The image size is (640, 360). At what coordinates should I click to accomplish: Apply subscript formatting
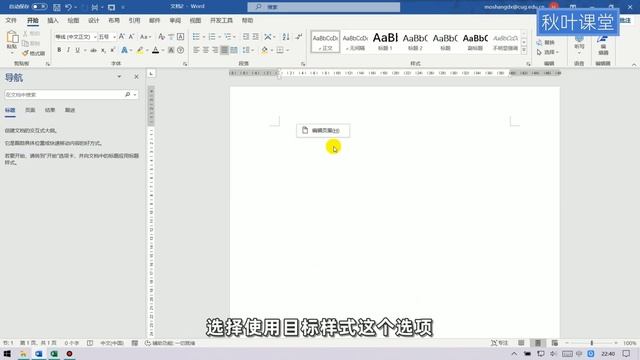click(x=103, y=50)
